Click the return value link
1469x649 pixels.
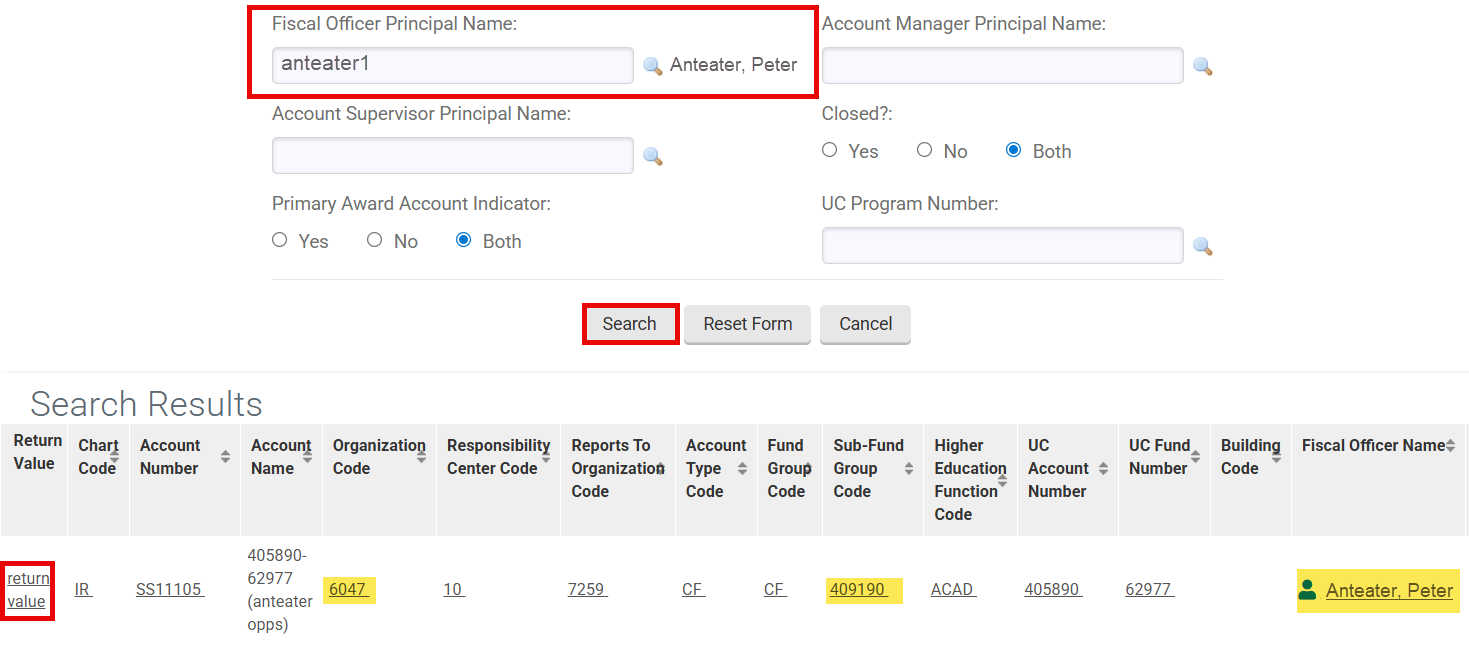pyautogui.click(x=28, y=590)
